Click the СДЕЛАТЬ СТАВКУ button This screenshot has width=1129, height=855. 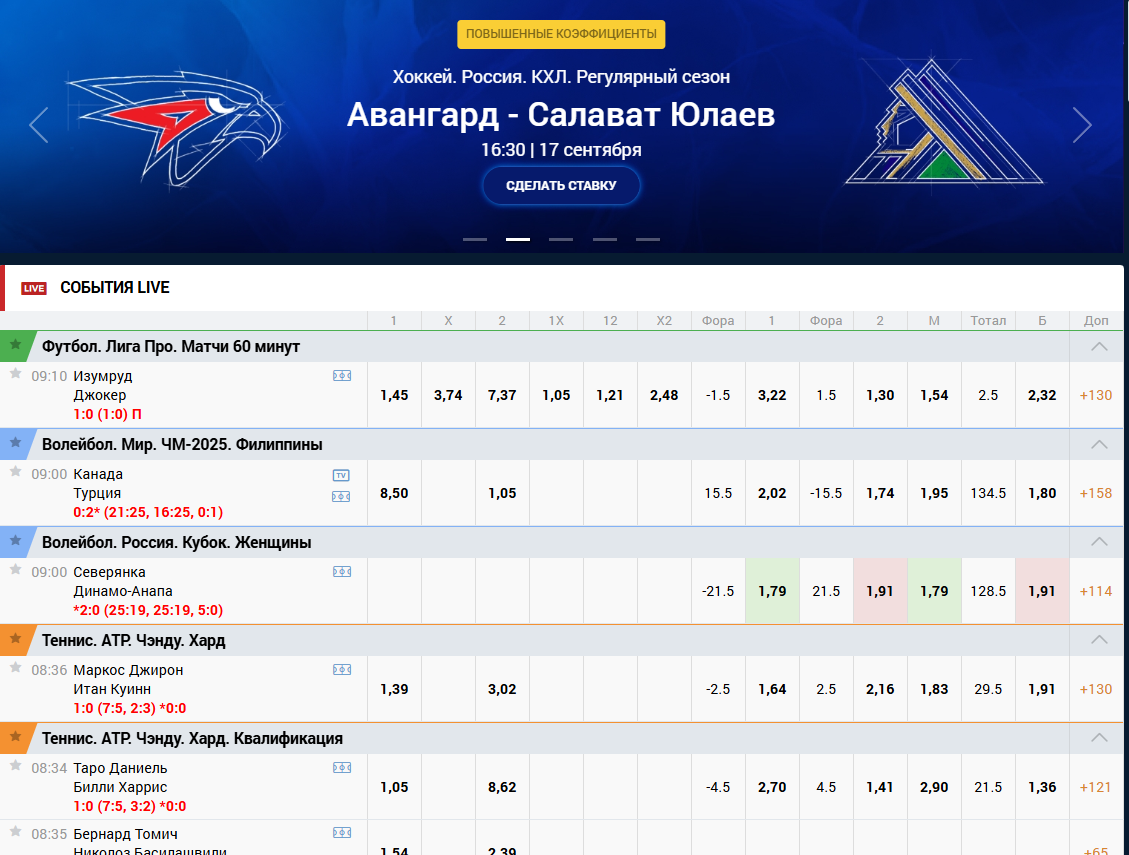(561, 186)
